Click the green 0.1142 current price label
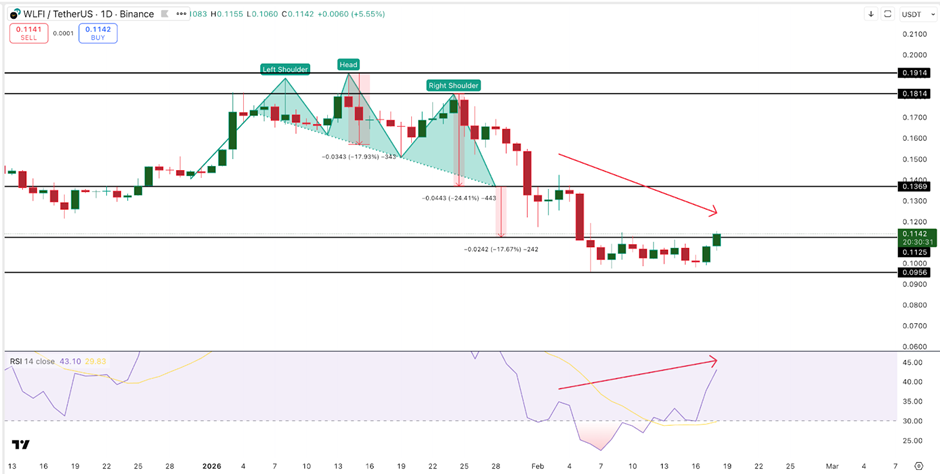The height and width of the screenshot is (474, 940). 914,233
